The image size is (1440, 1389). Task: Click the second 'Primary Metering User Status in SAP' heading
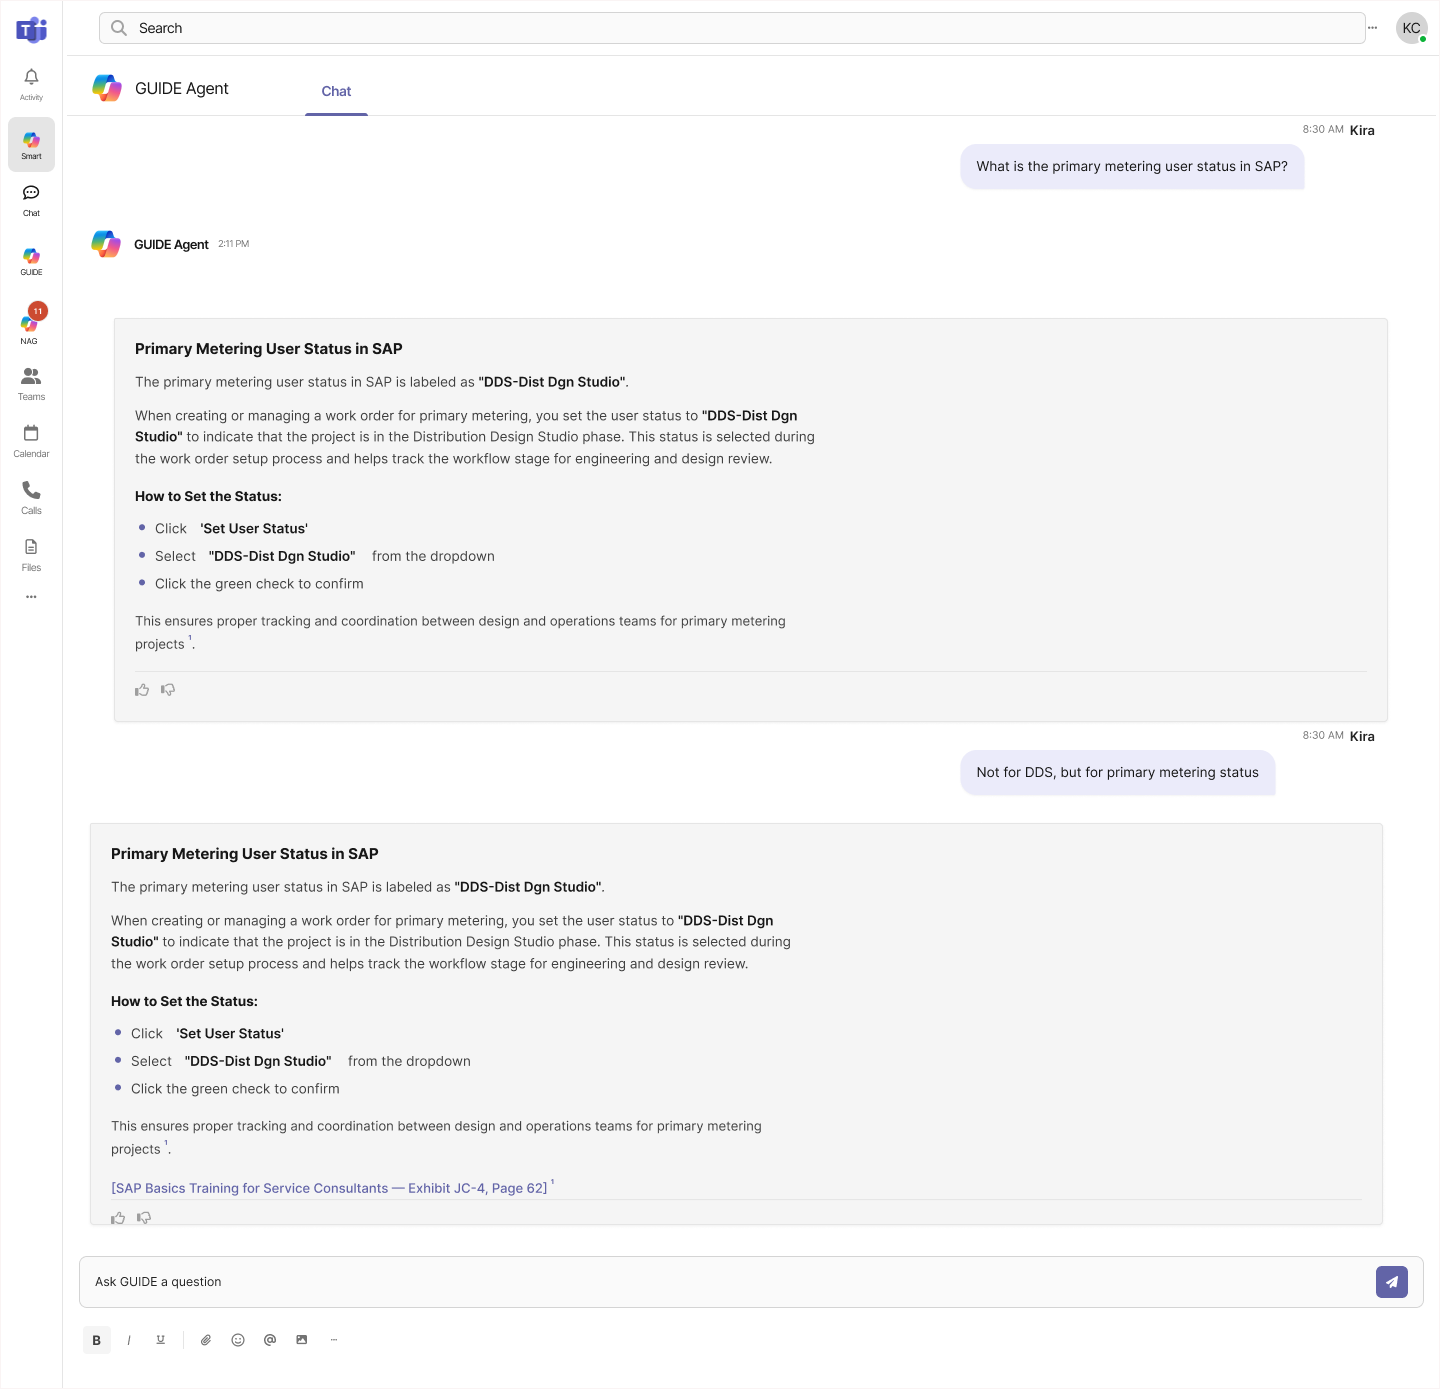click(245, 854)
